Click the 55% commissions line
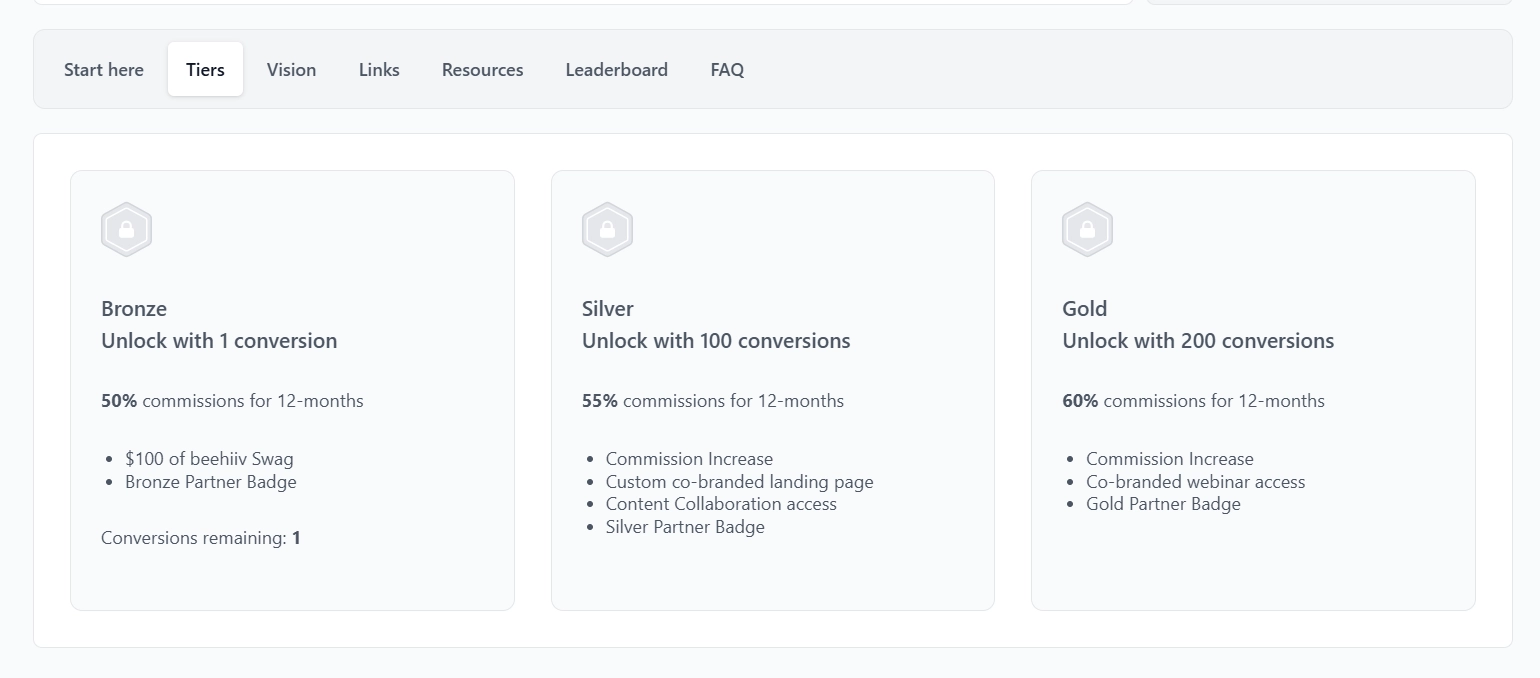1540x678 pixels. coord(713,401)
